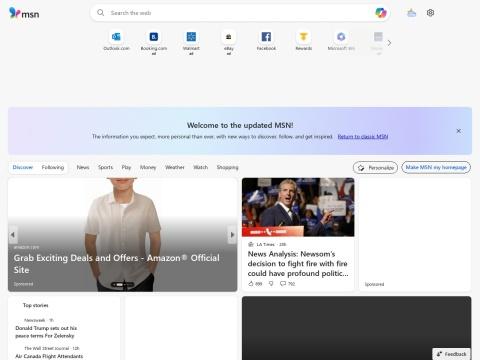This screenshot has width=480, height=360.
Task: Click the LA Times source label
Action: tap(265, 244)
